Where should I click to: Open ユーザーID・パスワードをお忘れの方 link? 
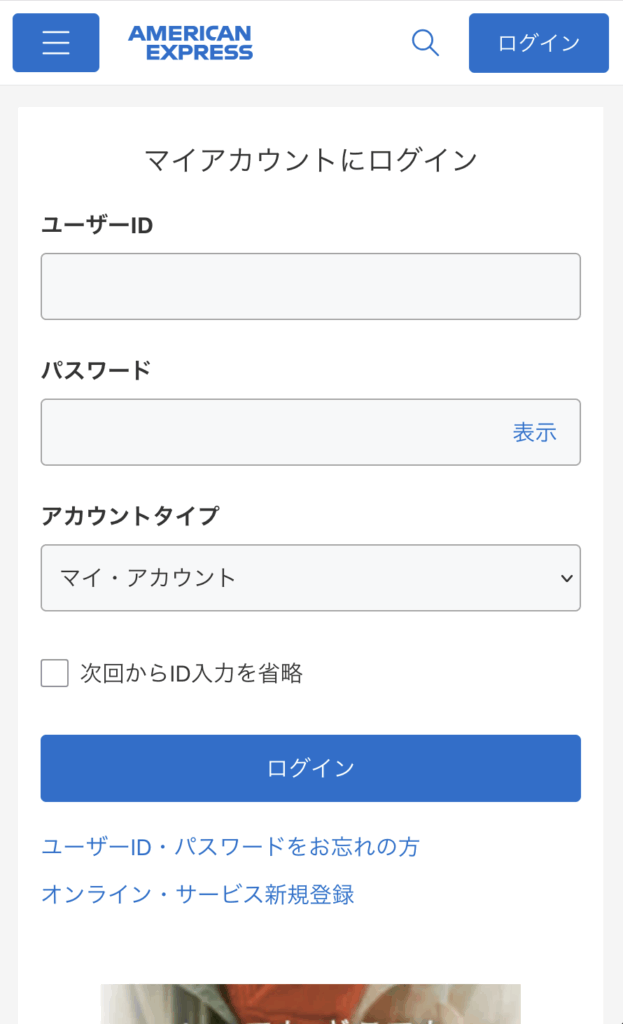point(230,847)
